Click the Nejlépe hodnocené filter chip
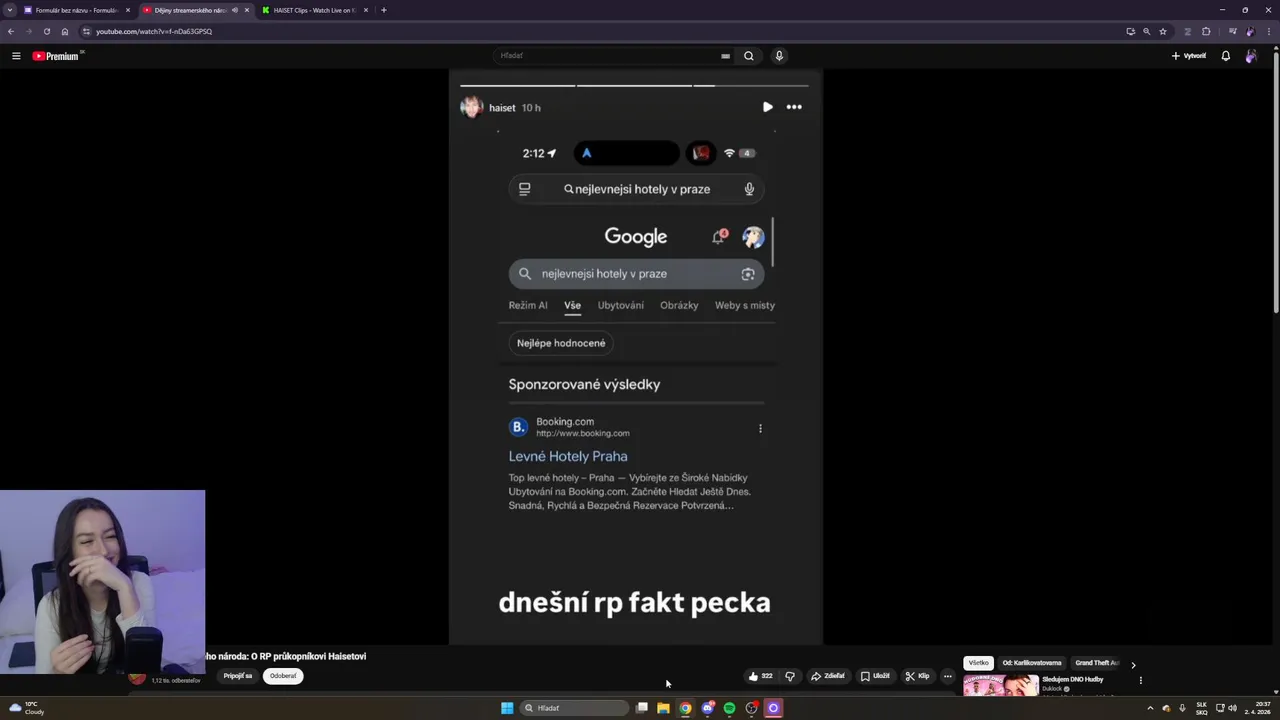Image resolution: width=1280 pixels, height=720 pixels. point(561,343)
